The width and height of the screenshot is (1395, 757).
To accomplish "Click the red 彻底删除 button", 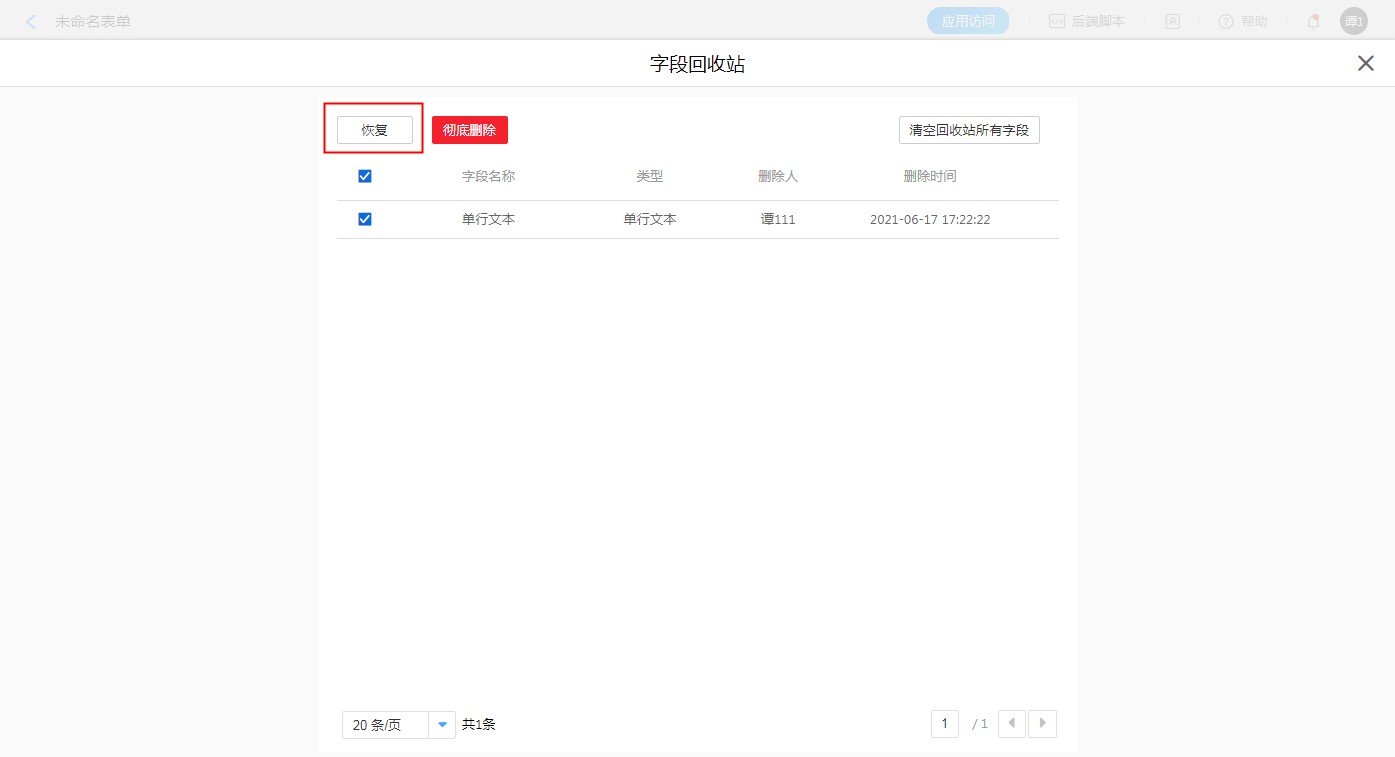I will pos(470,130).
